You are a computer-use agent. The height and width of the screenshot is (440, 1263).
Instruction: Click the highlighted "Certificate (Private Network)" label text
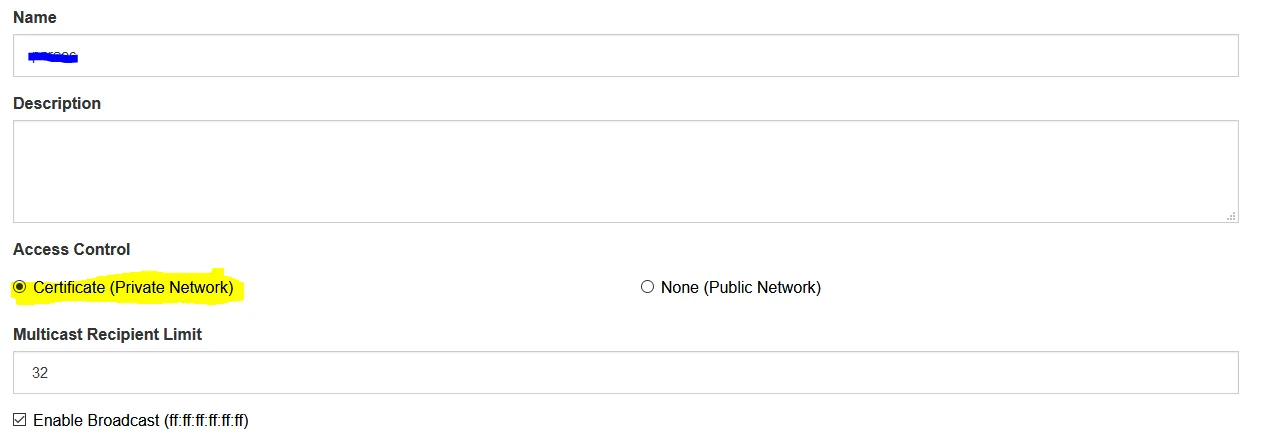point(133,288)
